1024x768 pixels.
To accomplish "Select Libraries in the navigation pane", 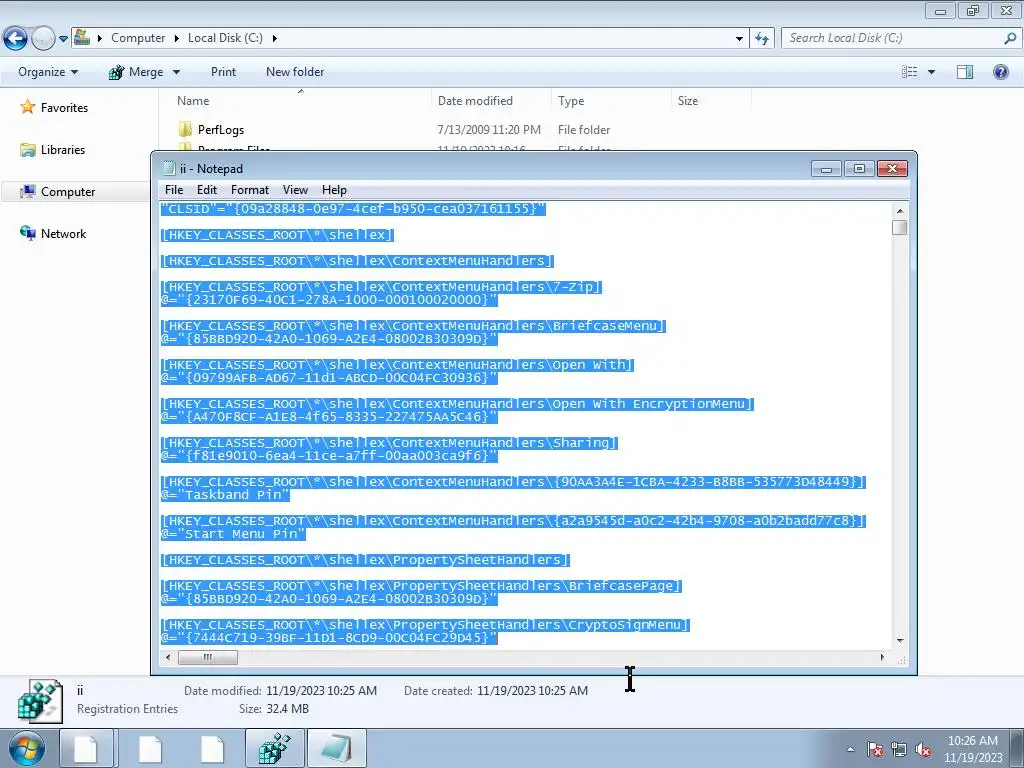I will tap(63, 150).
